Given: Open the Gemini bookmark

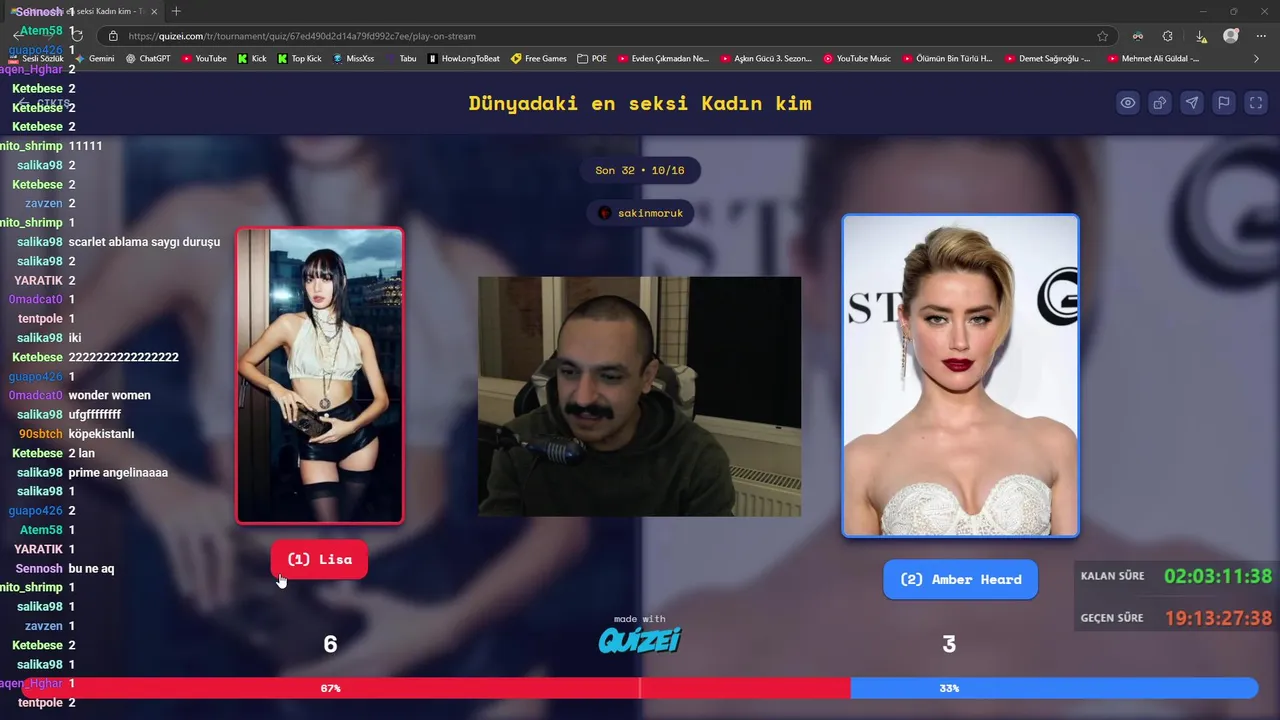Looking at the screenshot, I should 94,59.
